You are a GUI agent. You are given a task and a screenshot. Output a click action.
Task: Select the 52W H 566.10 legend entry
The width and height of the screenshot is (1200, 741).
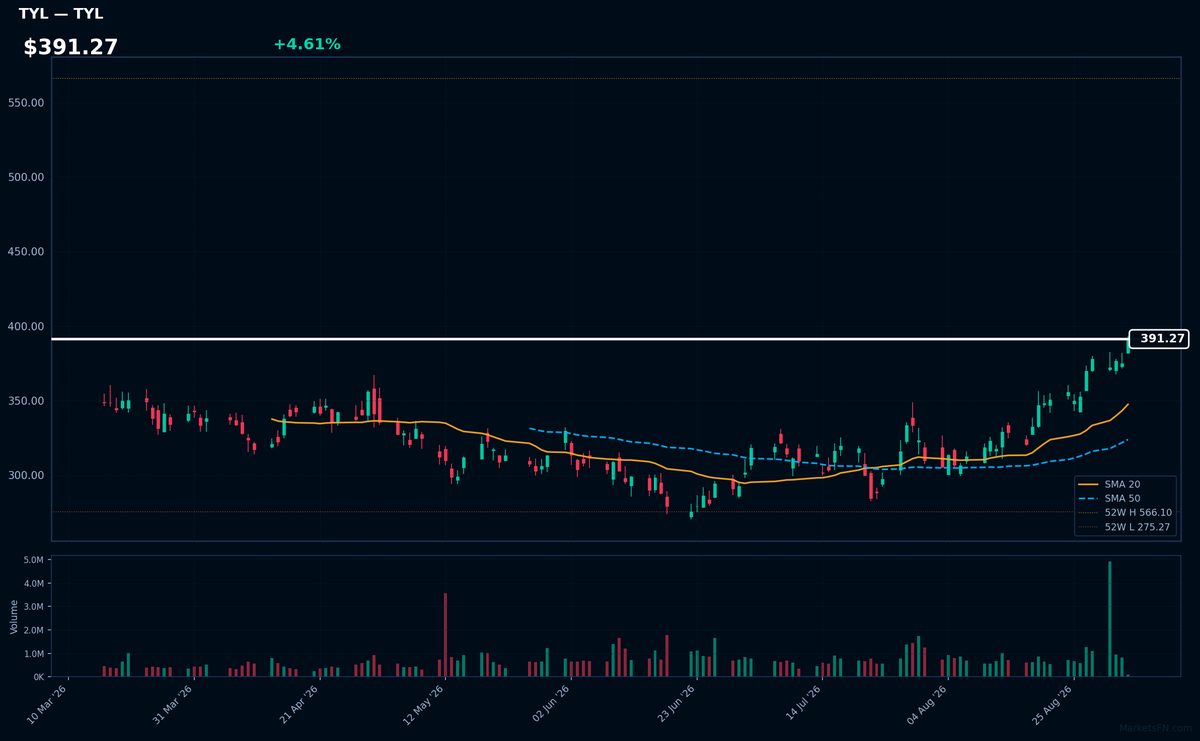(x=1126, y=512)
